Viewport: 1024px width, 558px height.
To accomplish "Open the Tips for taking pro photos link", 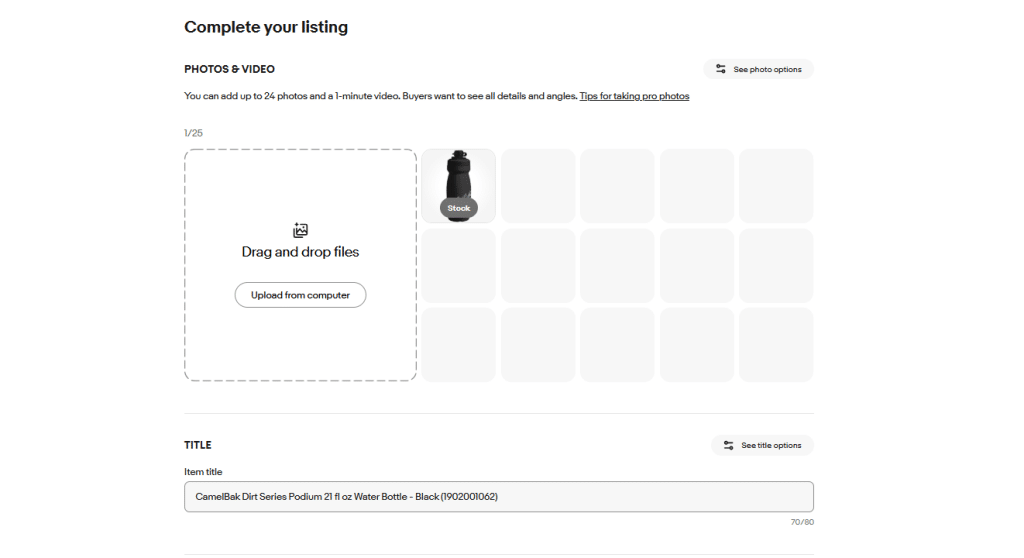I will tap(634, 96).
